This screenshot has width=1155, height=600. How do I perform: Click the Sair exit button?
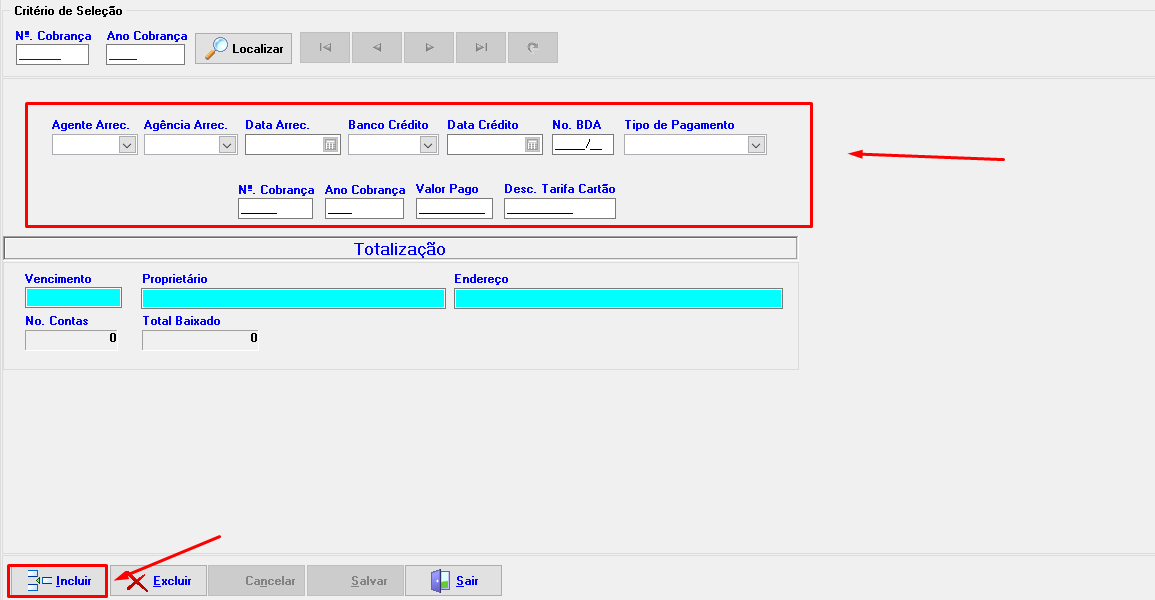(x=453, y=581)
